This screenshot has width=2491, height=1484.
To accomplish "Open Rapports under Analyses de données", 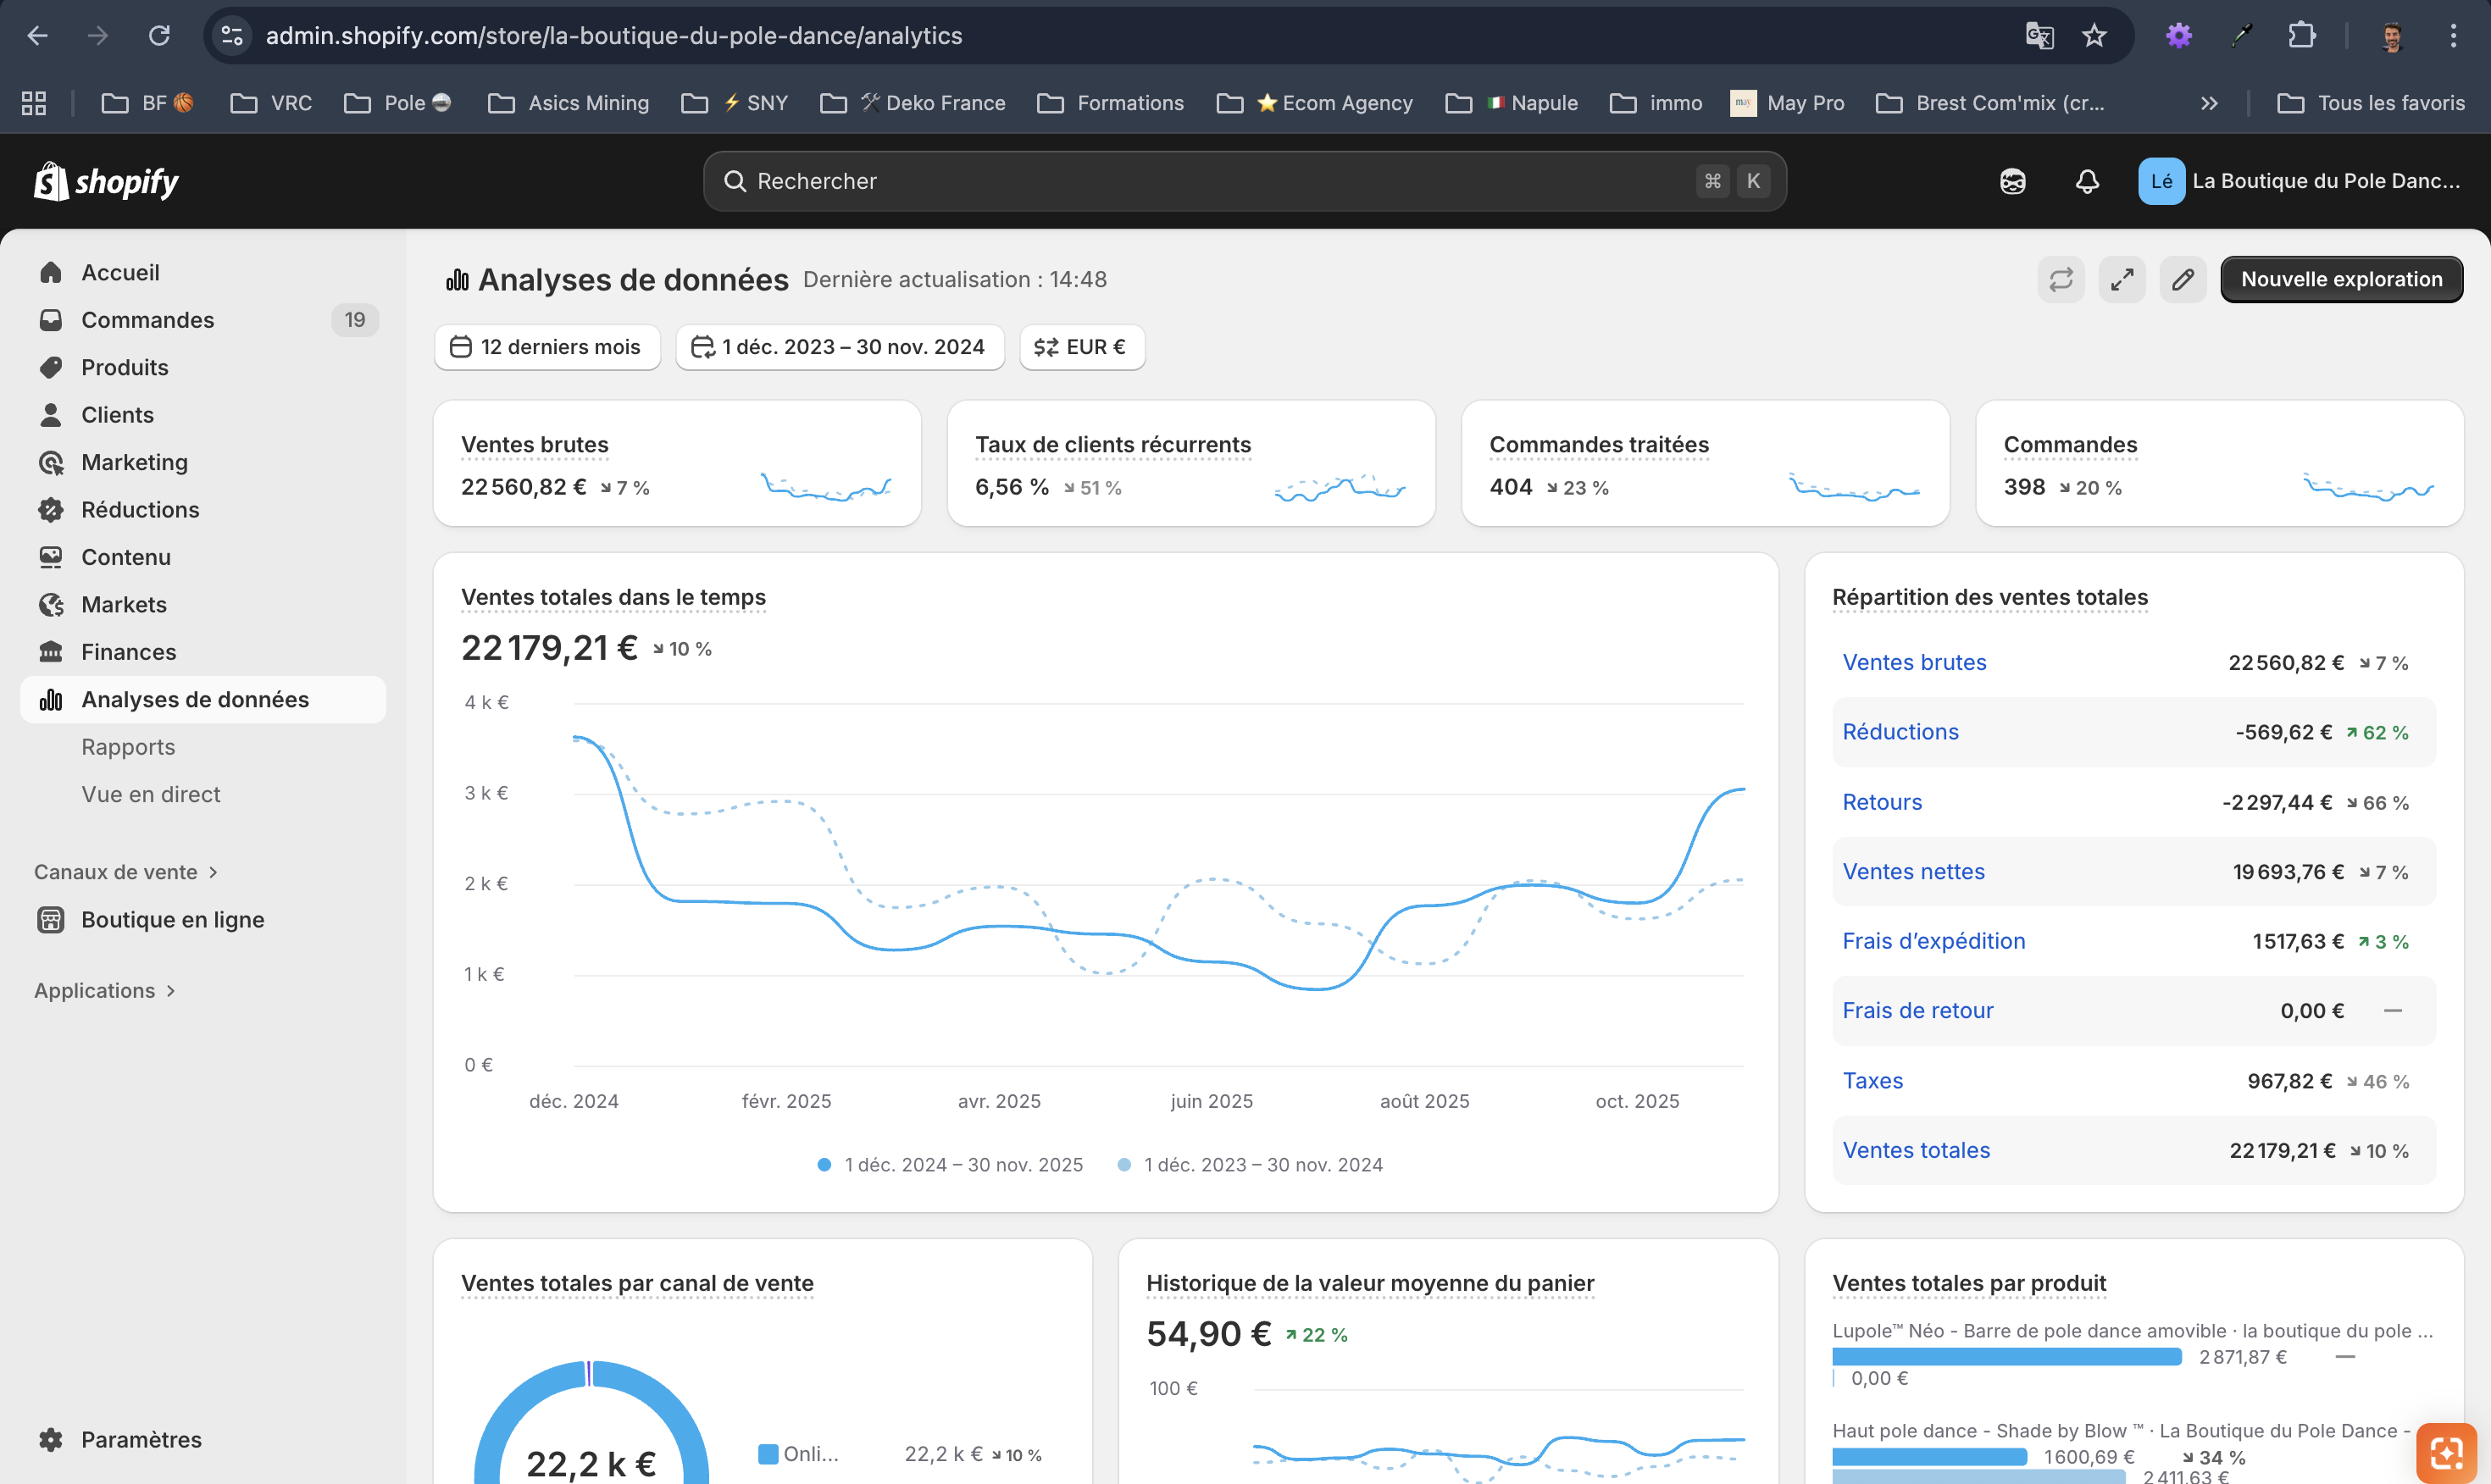I will (128, 747).
